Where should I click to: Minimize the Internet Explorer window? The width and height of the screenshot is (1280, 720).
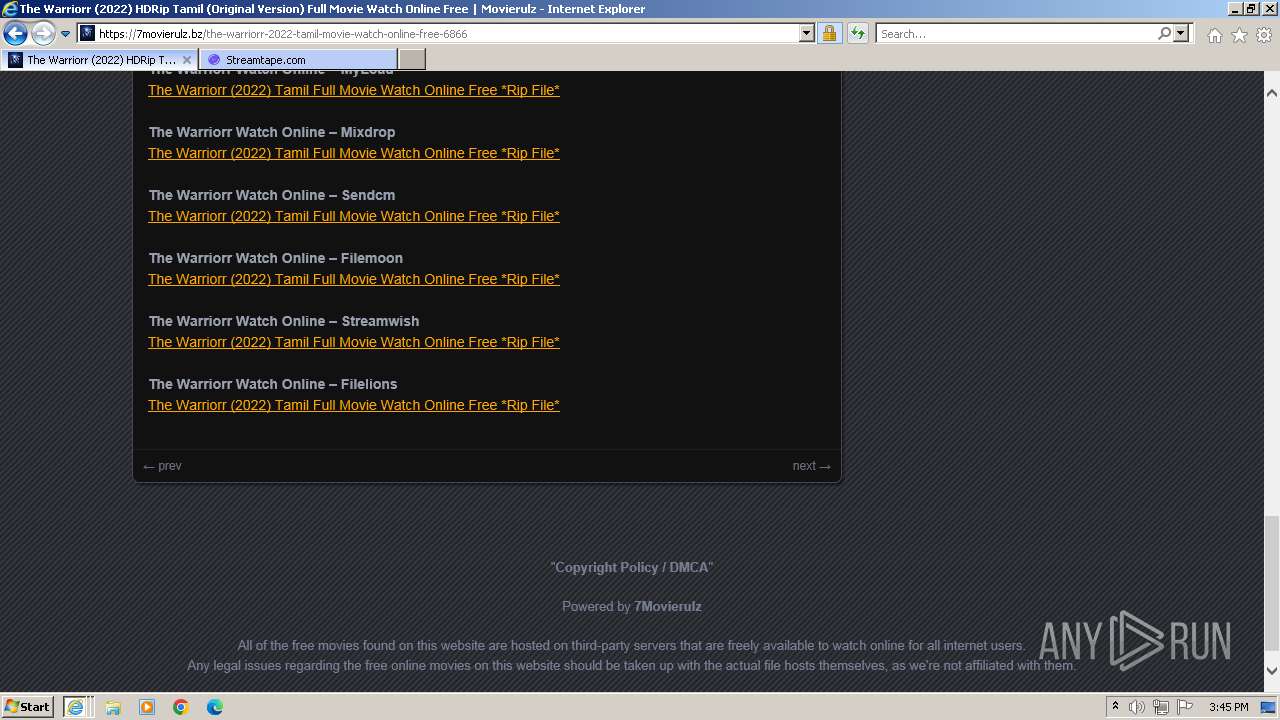click(1234, 9)
